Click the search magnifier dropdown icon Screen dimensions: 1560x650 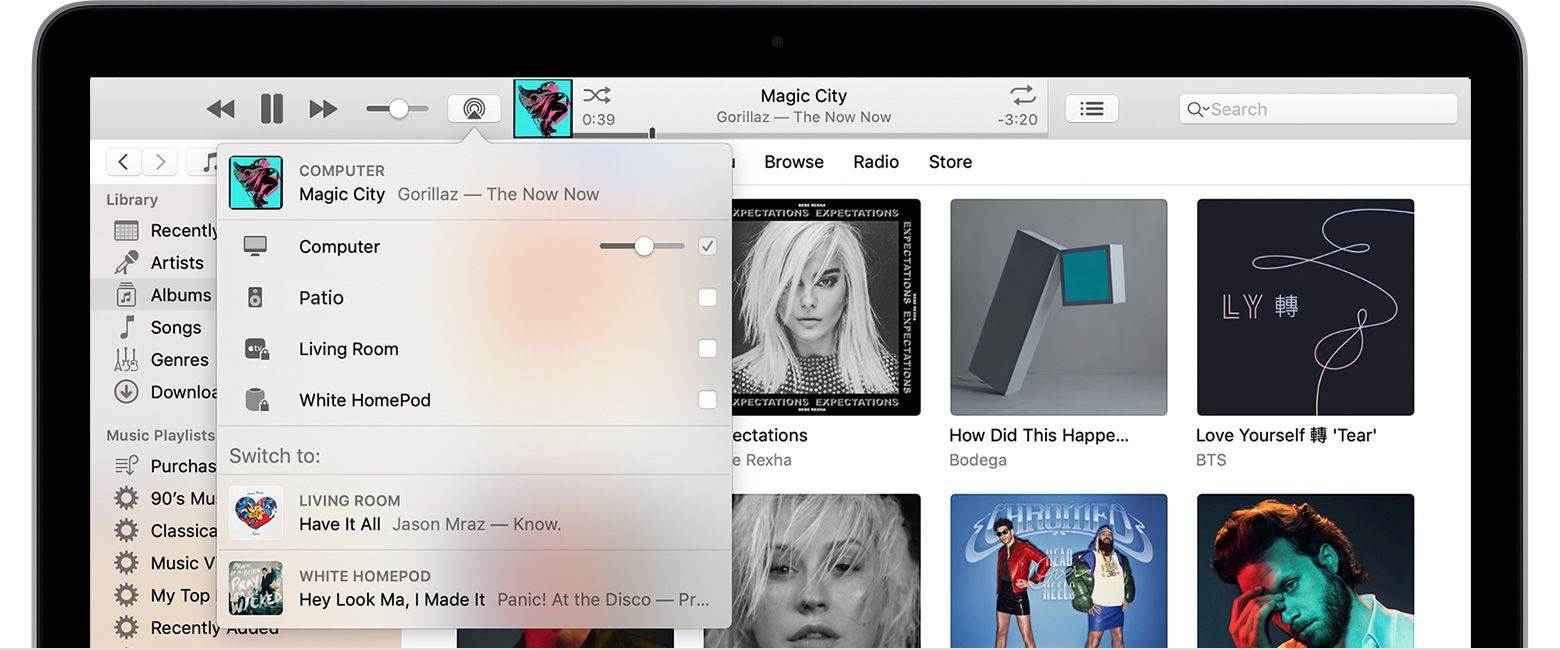(x=1197, y=109)
